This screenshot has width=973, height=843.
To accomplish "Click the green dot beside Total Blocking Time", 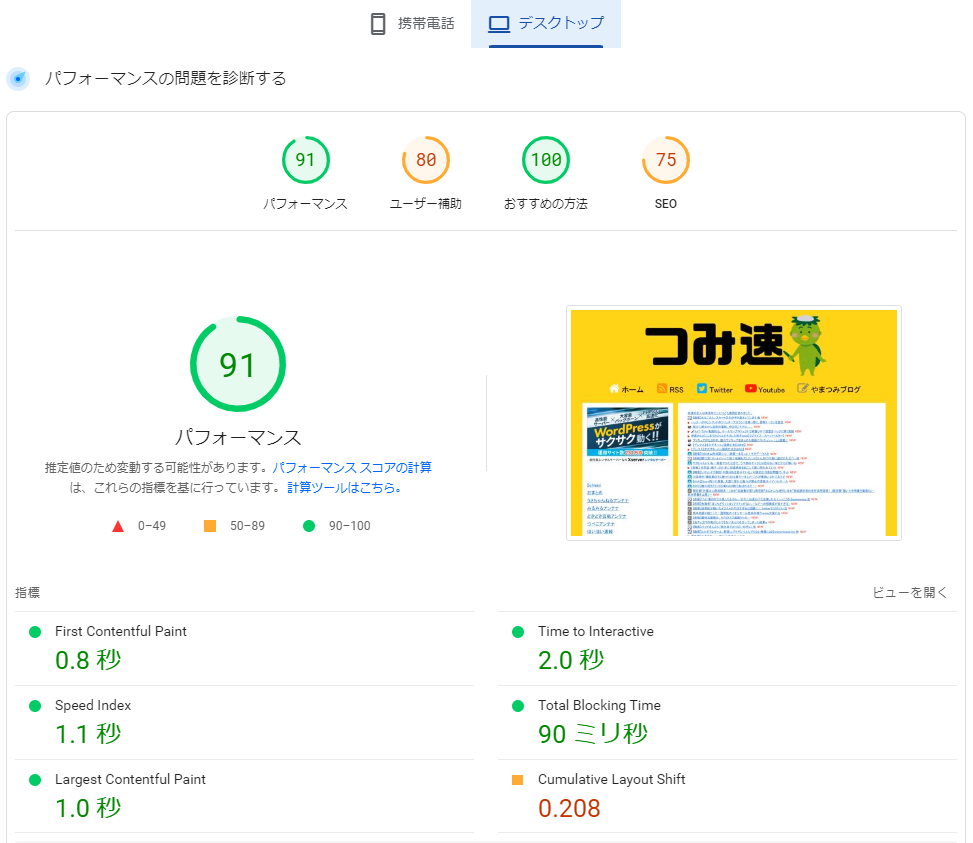I will pos(518,706).
